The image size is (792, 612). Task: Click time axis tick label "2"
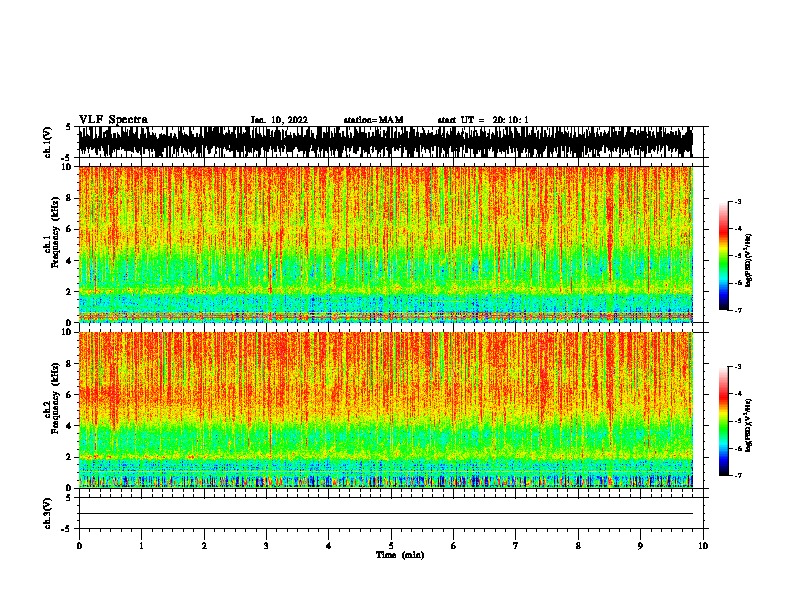coord(204,546)
